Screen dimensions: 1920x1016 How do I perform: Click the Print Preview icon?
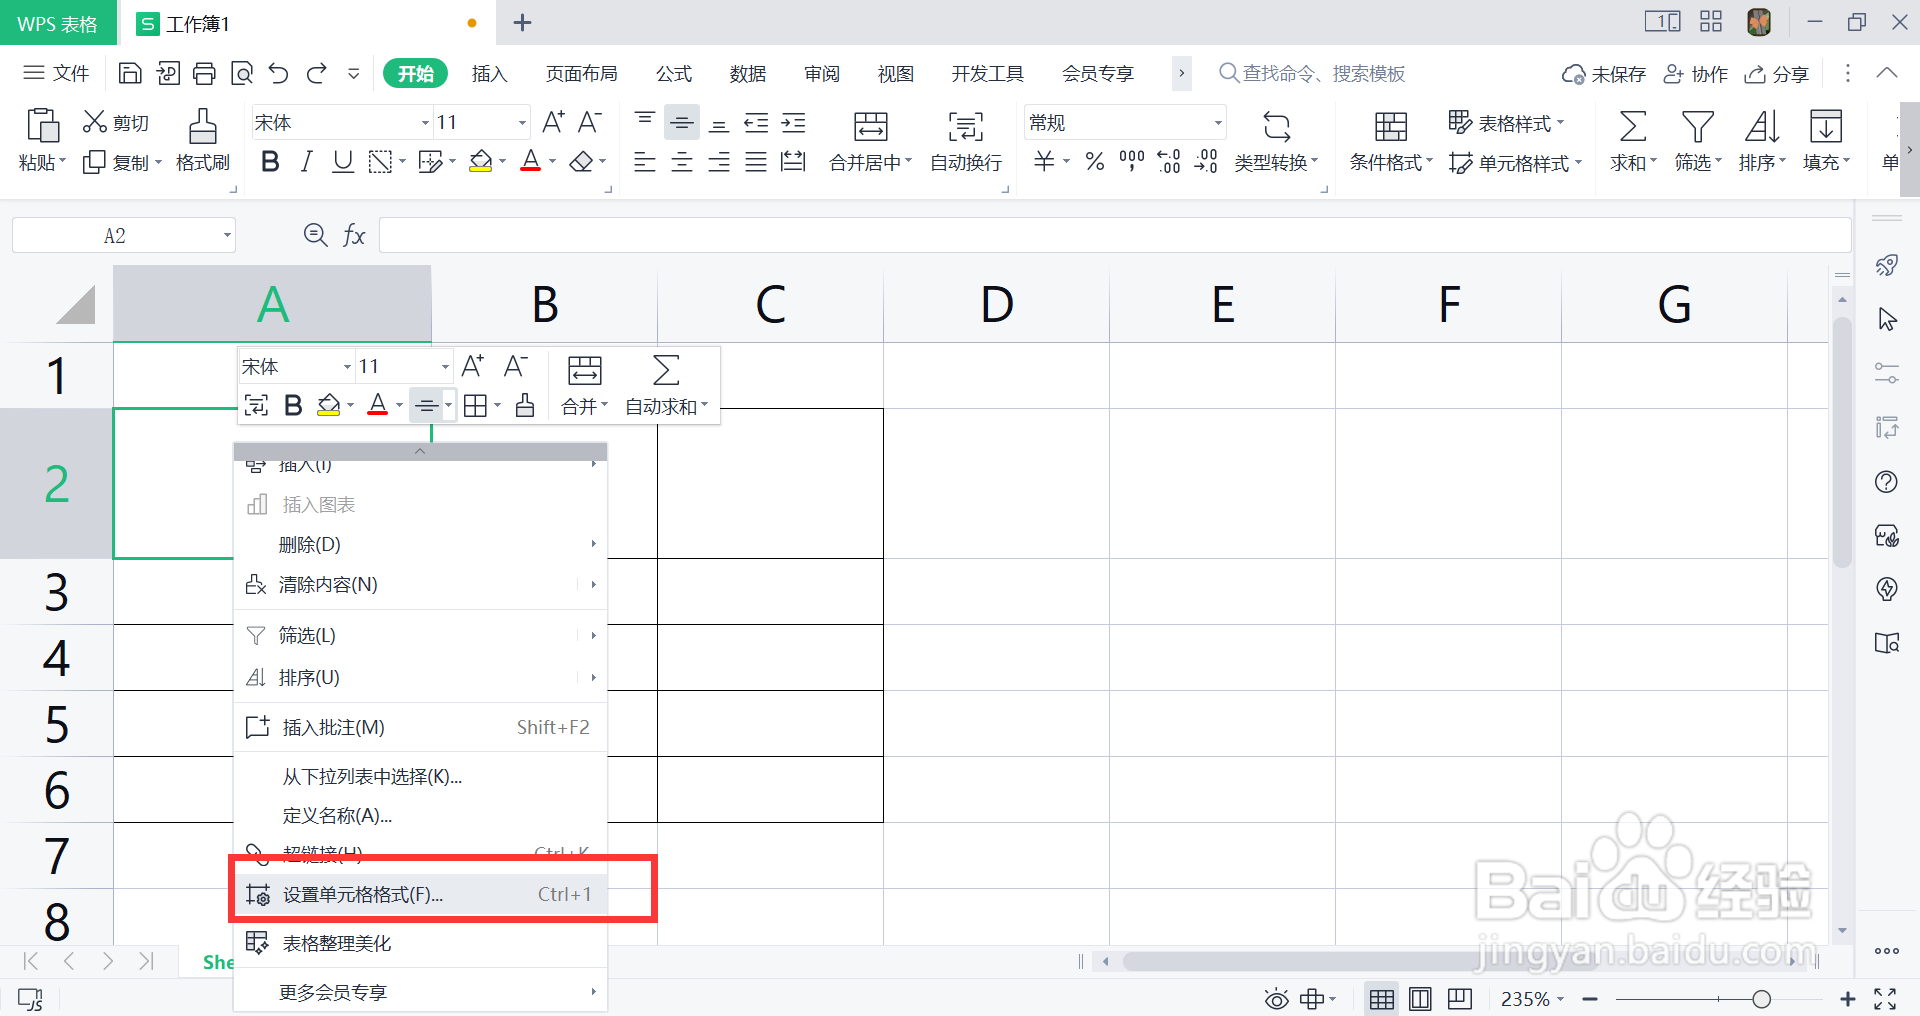tap(242, 73)
